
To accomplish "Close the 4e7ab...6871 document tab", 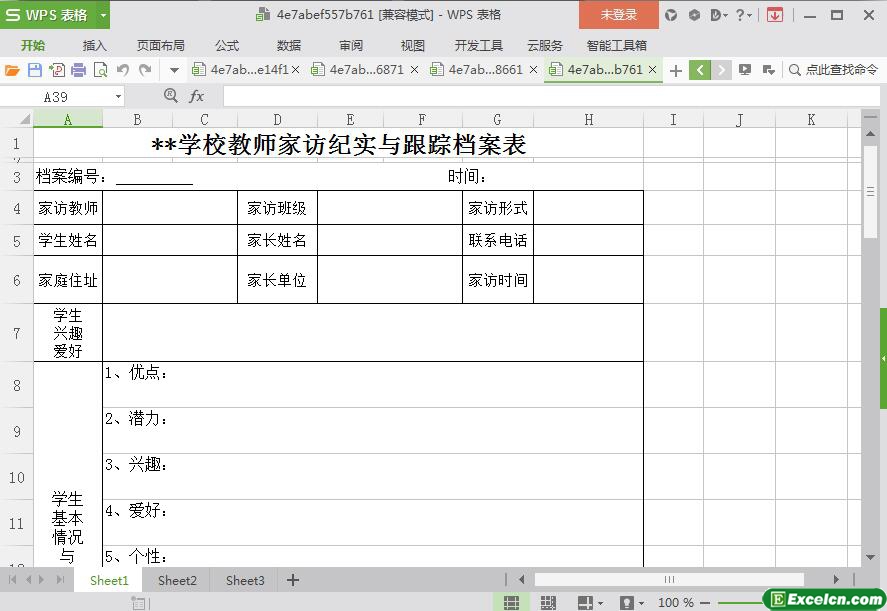I will pyautogui.click(x=415, y=70).
